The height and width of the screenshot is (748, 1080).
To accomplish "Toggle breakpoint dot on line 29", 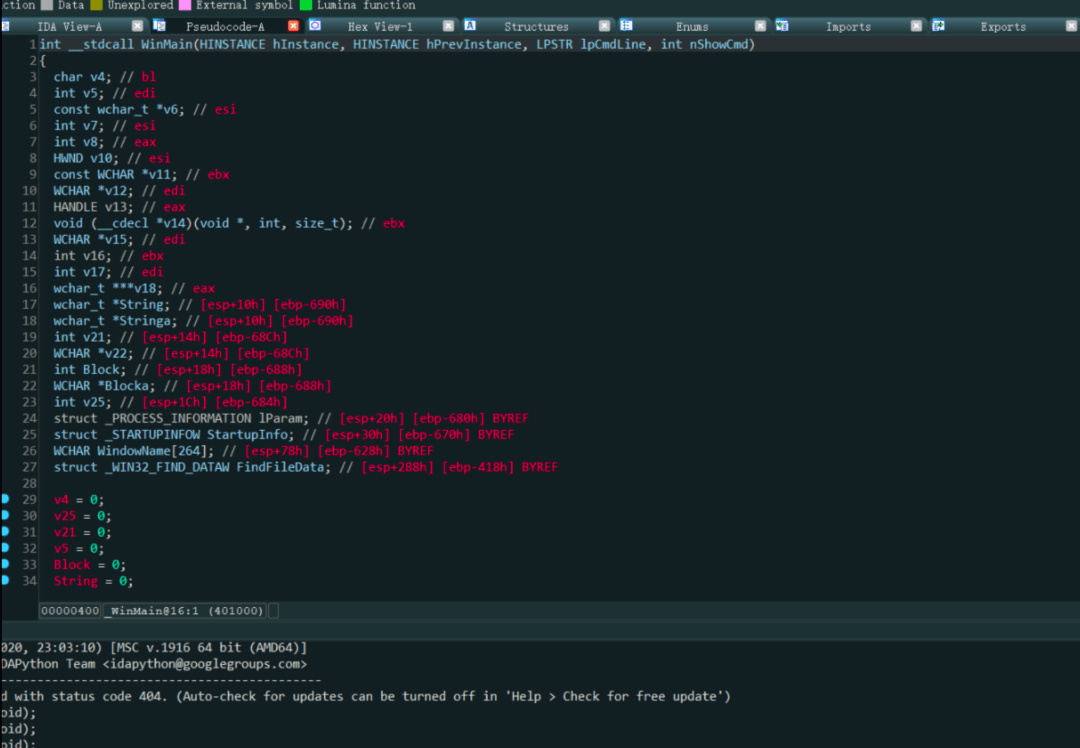I will [x=6, y=499].
